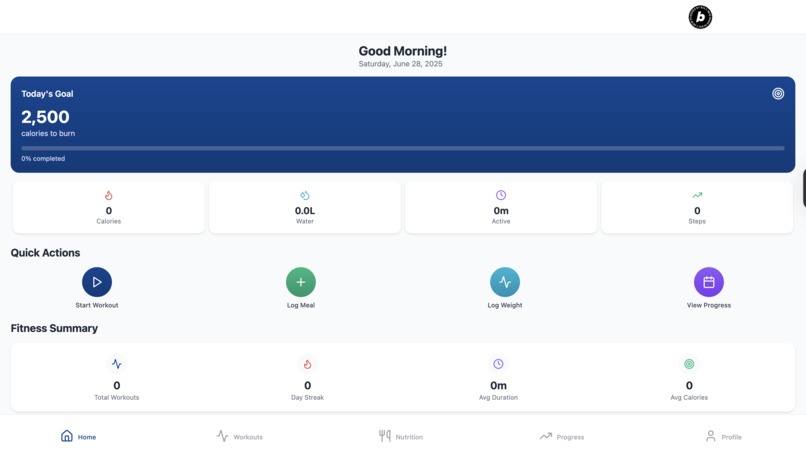The height and width of the screenshot is (457, 806).
Task: Click the Progress trending arrow icon in the bottom navigation
Action: point(545,436)
